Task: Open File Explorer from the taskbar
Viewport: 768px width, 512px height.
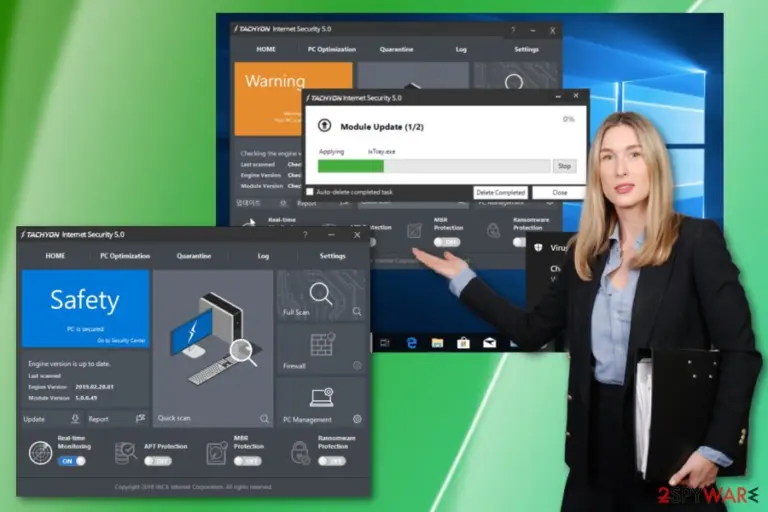Action: tap(437, 342)
